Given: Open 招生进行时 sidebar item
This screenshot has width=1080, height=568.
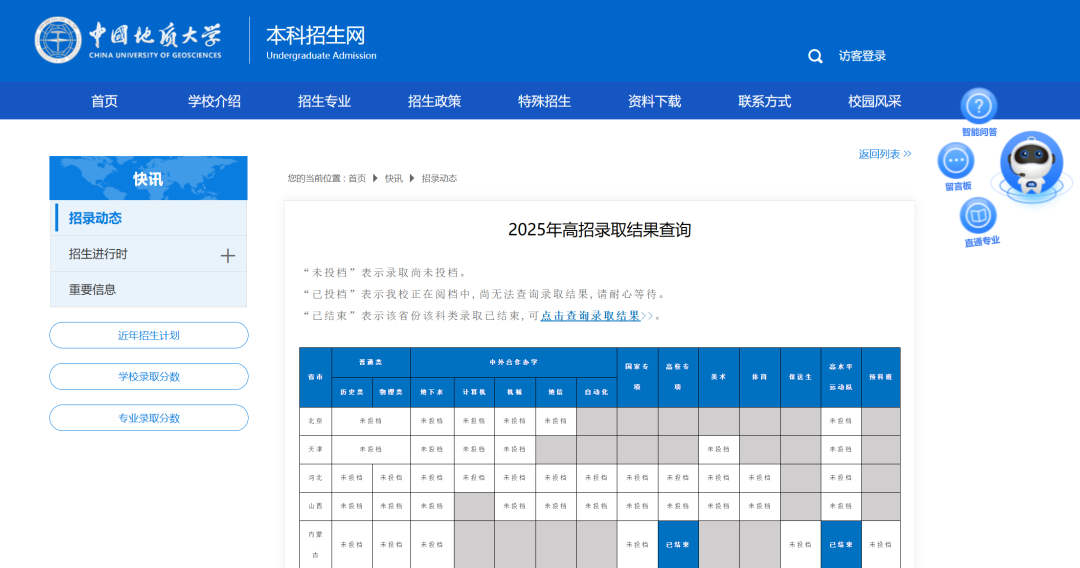Looking at the screenshot, I should click(148, 254).
